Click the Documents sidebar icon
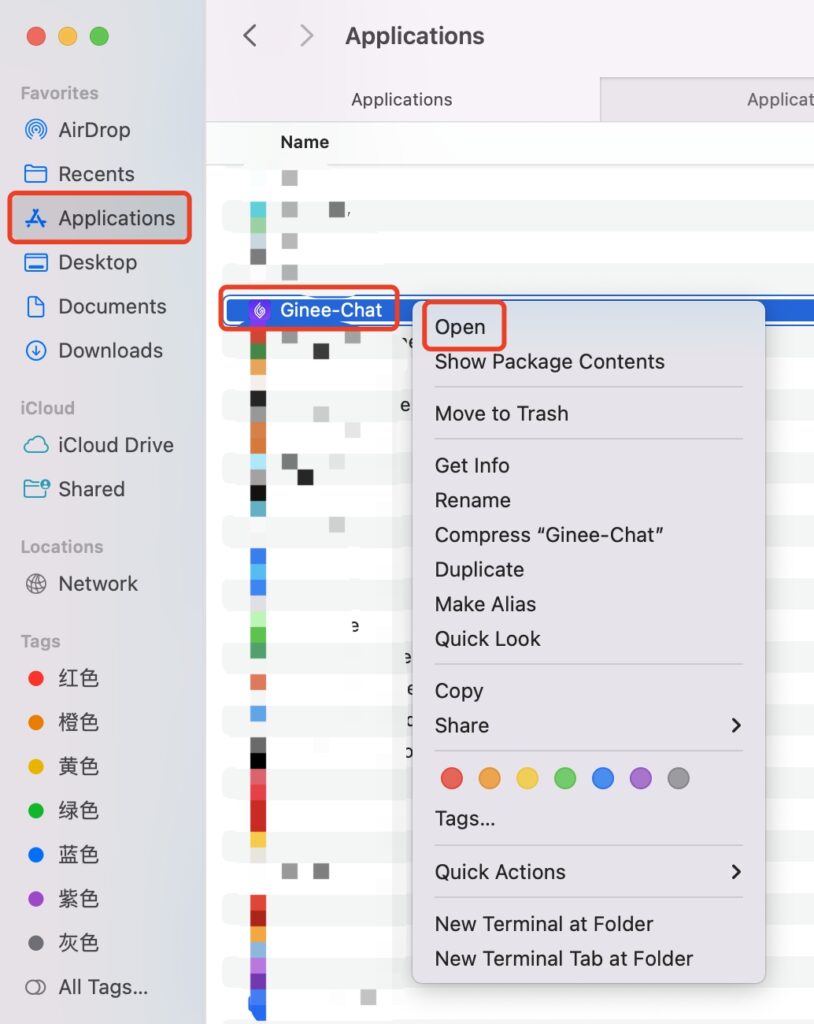This screenshot has height=1024, width=814. pos(36,306)
